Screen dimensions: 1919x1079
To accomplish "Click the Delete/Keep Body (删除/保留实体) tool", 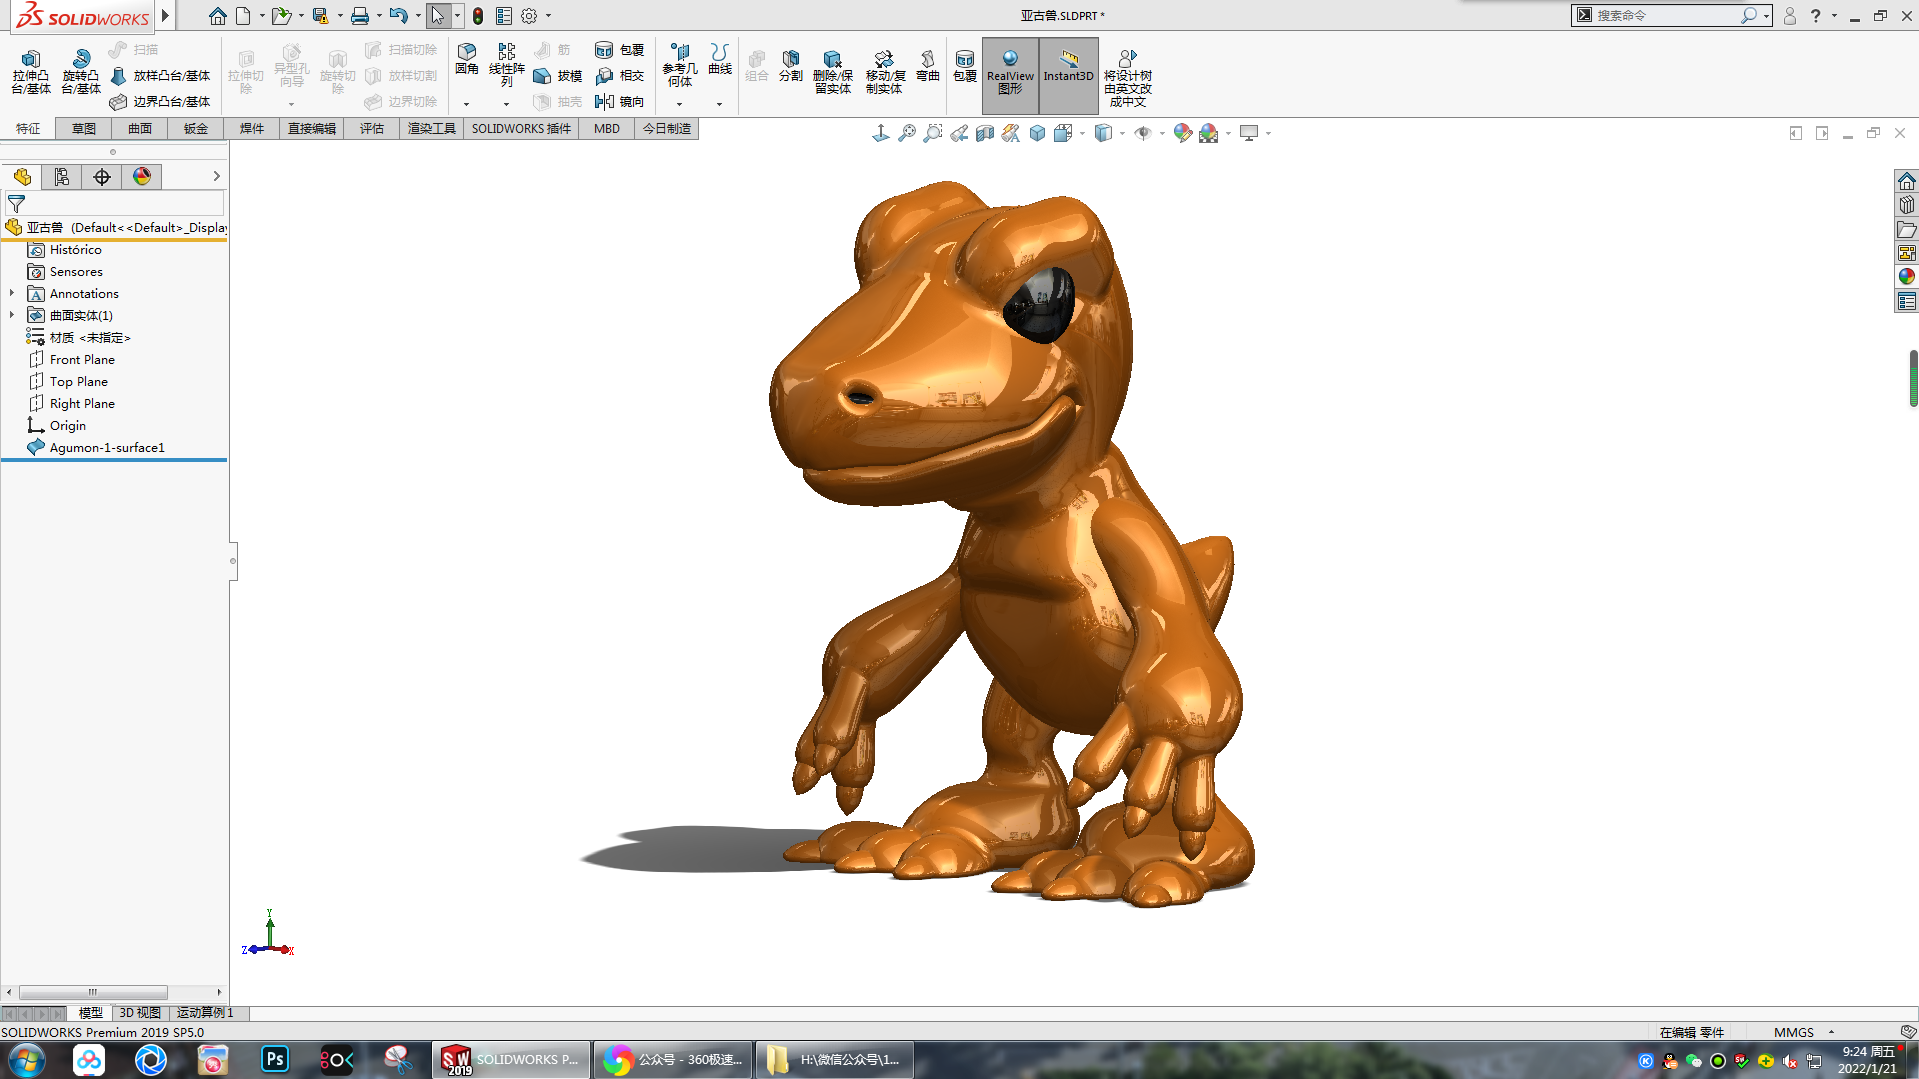I will coord(833,72).
